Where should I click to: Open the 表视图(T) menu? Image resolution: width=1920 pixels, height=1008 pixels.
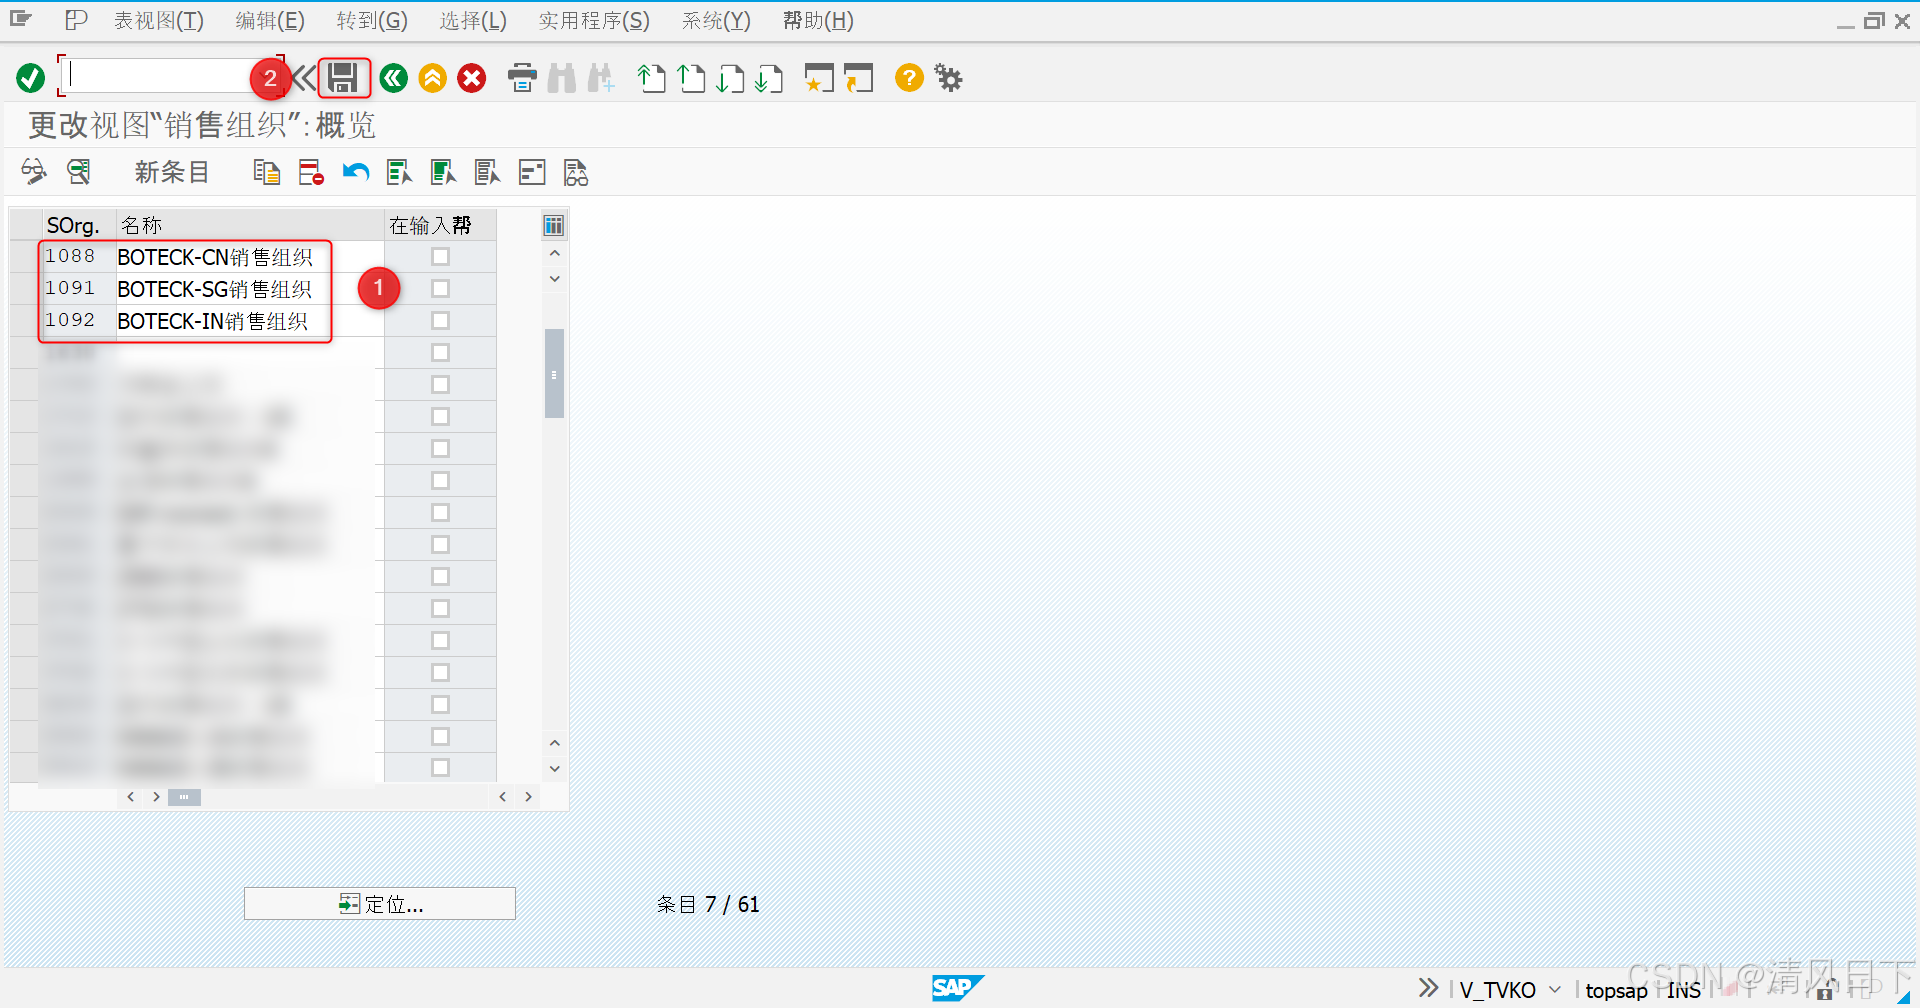tap(158, 21)
